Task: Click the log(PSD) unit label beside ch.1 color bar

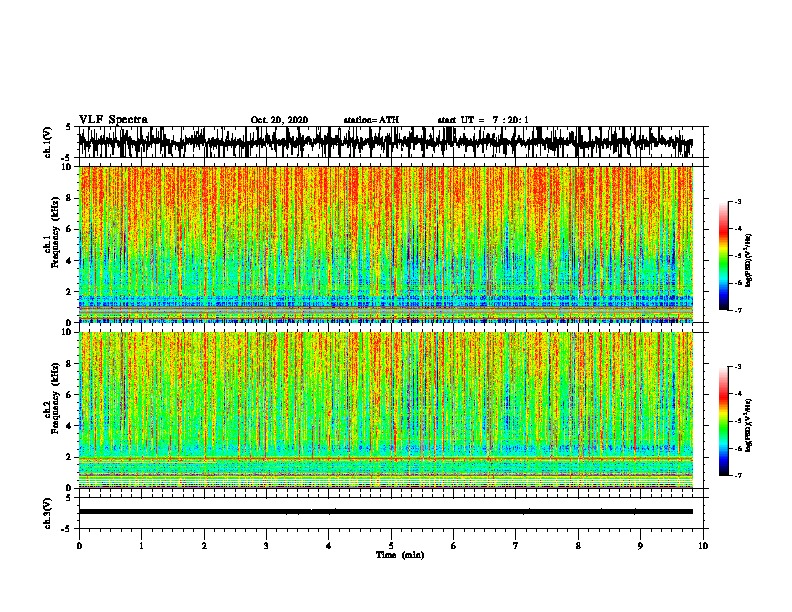Action: 749,260
